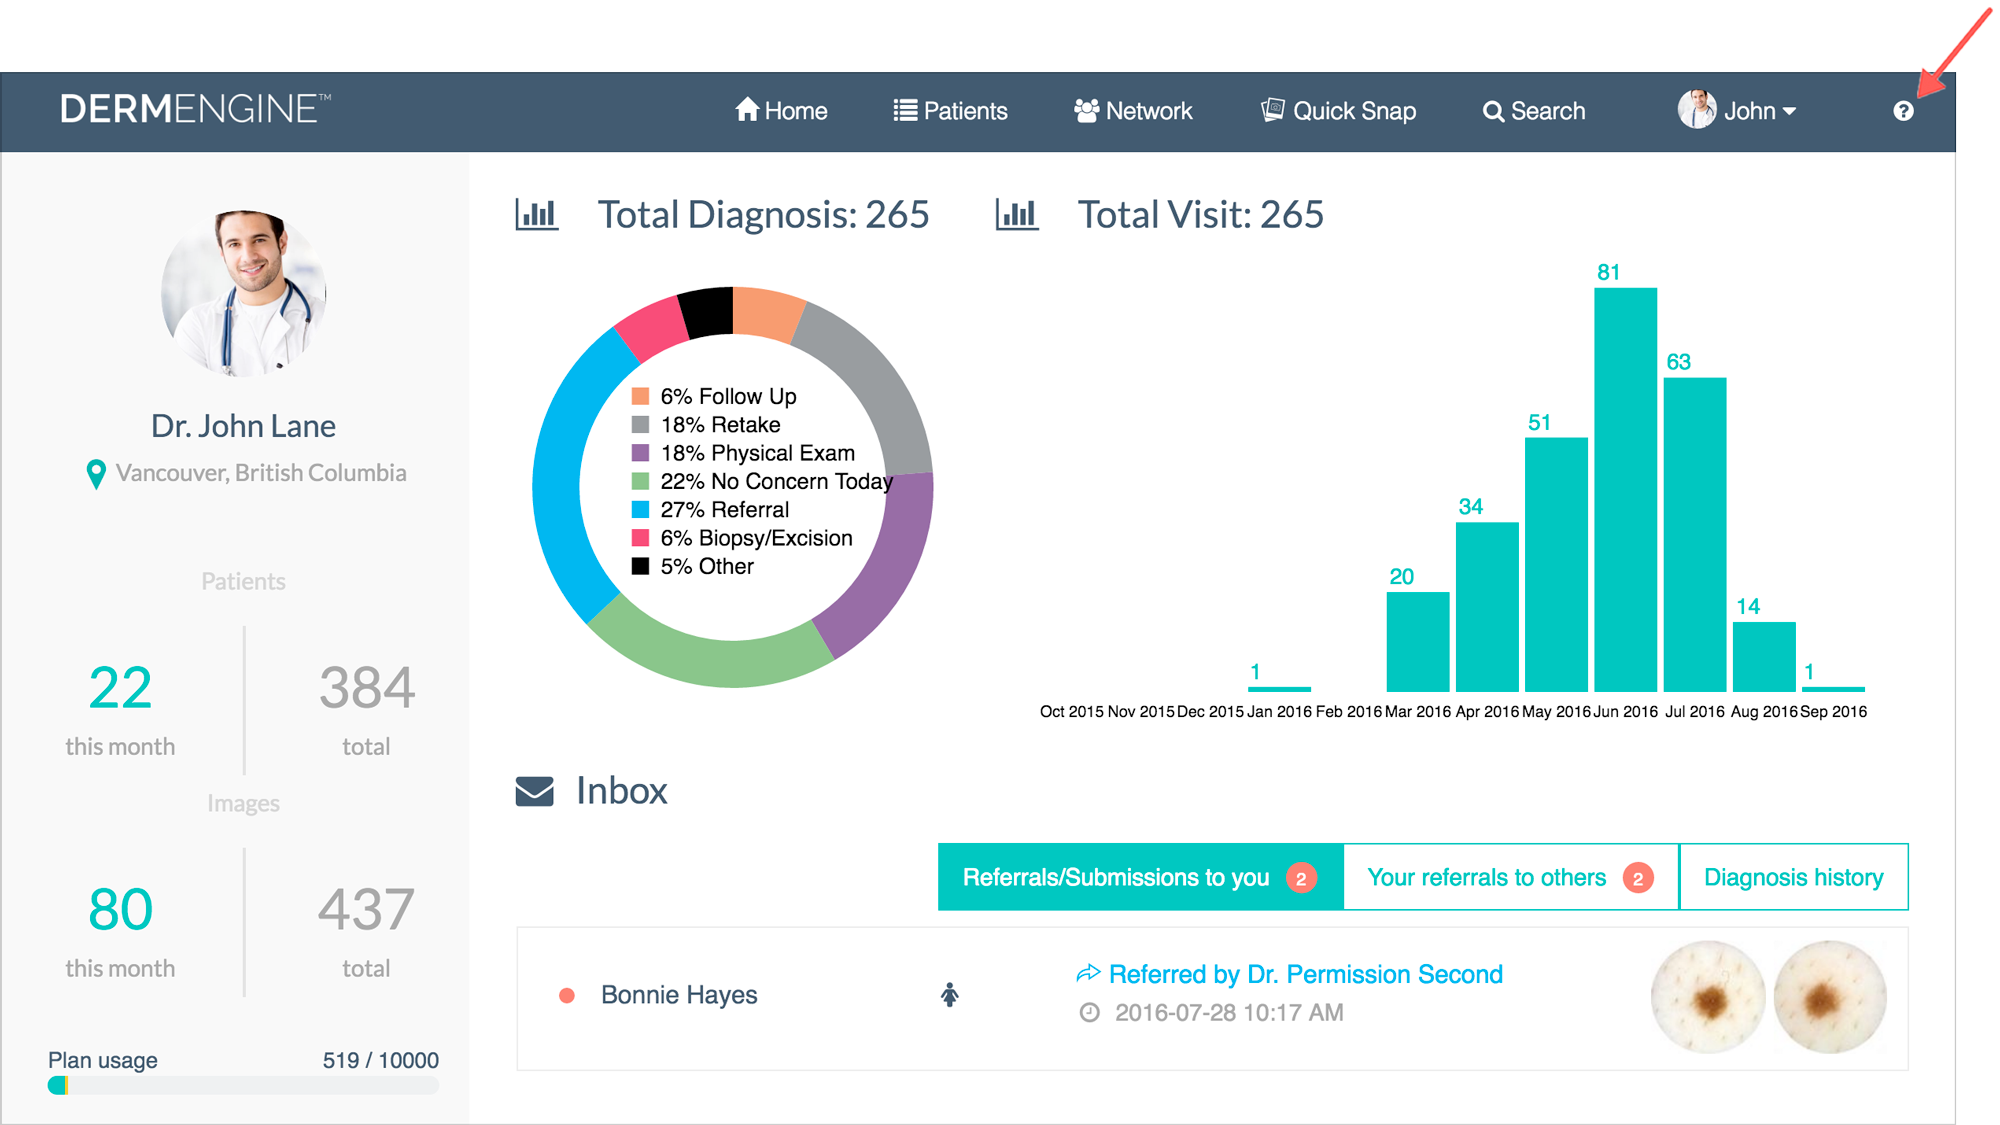Click the help question mark icon

1903,111
